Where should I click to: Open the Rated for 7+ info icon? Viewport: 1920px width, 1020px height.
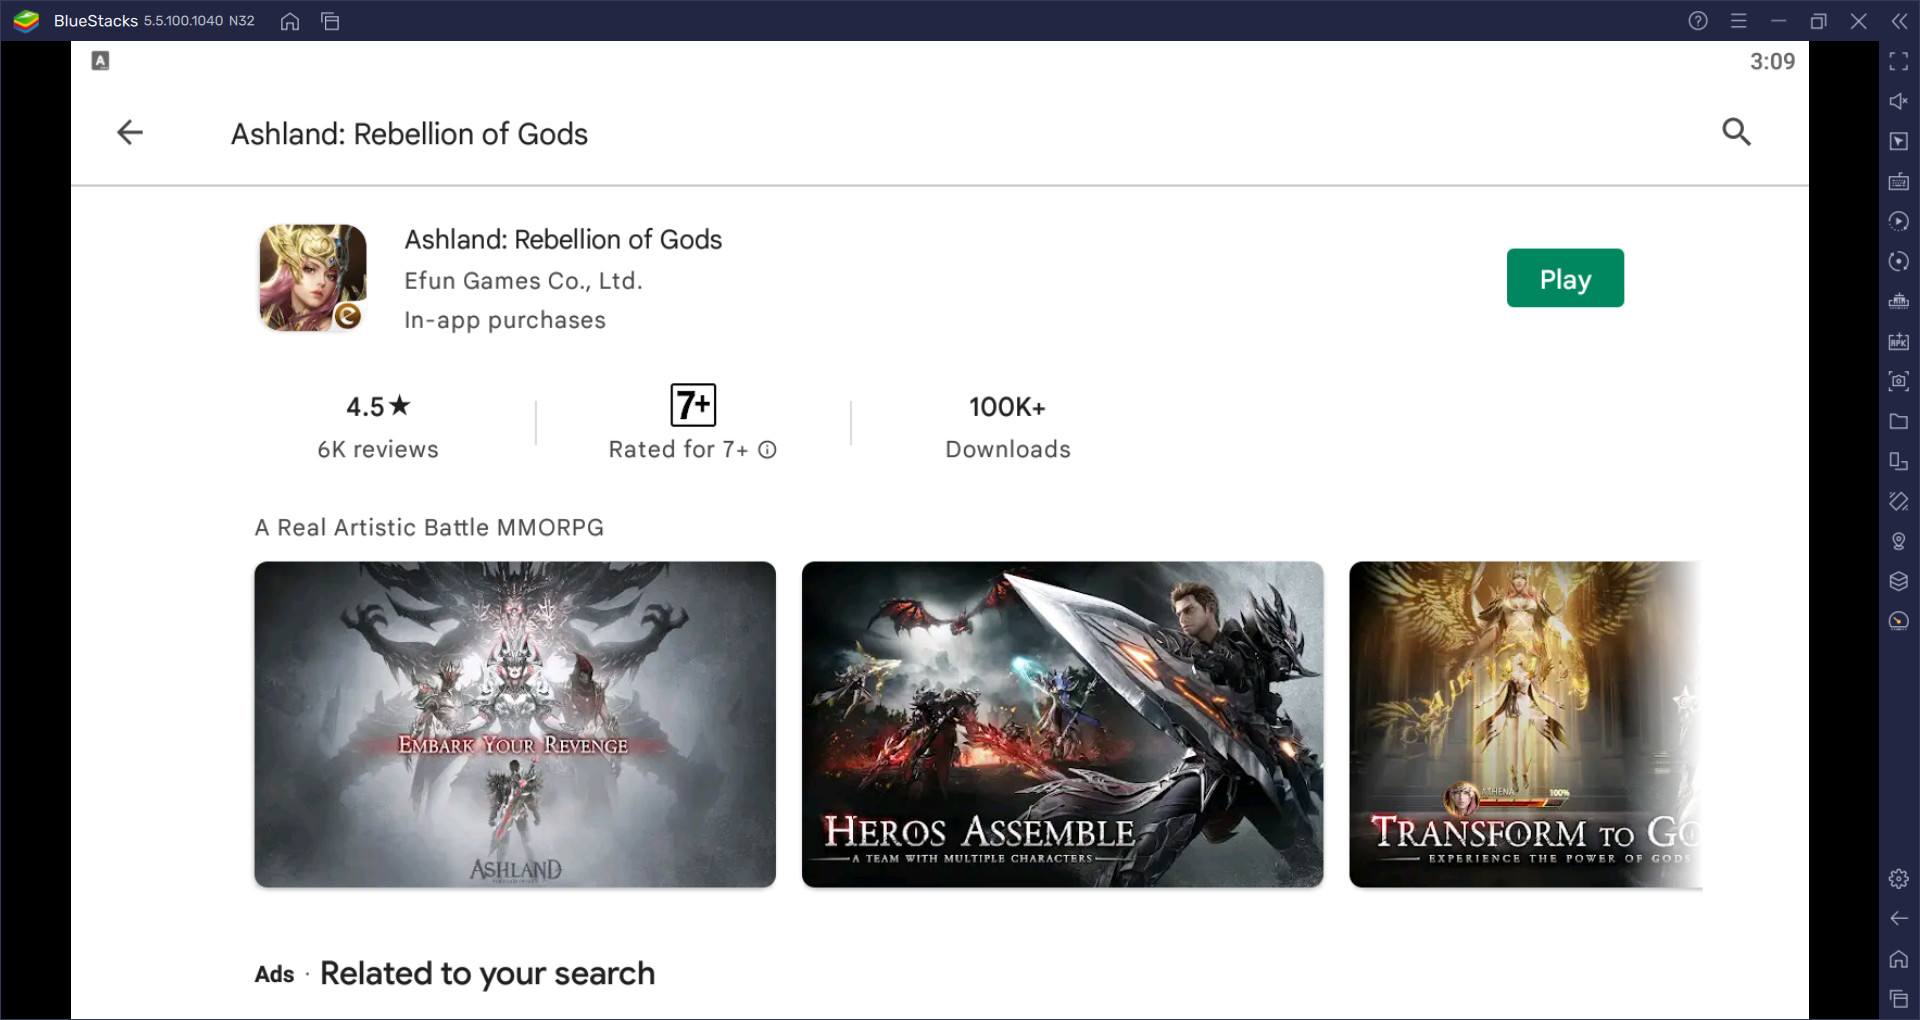coord(767,450)
